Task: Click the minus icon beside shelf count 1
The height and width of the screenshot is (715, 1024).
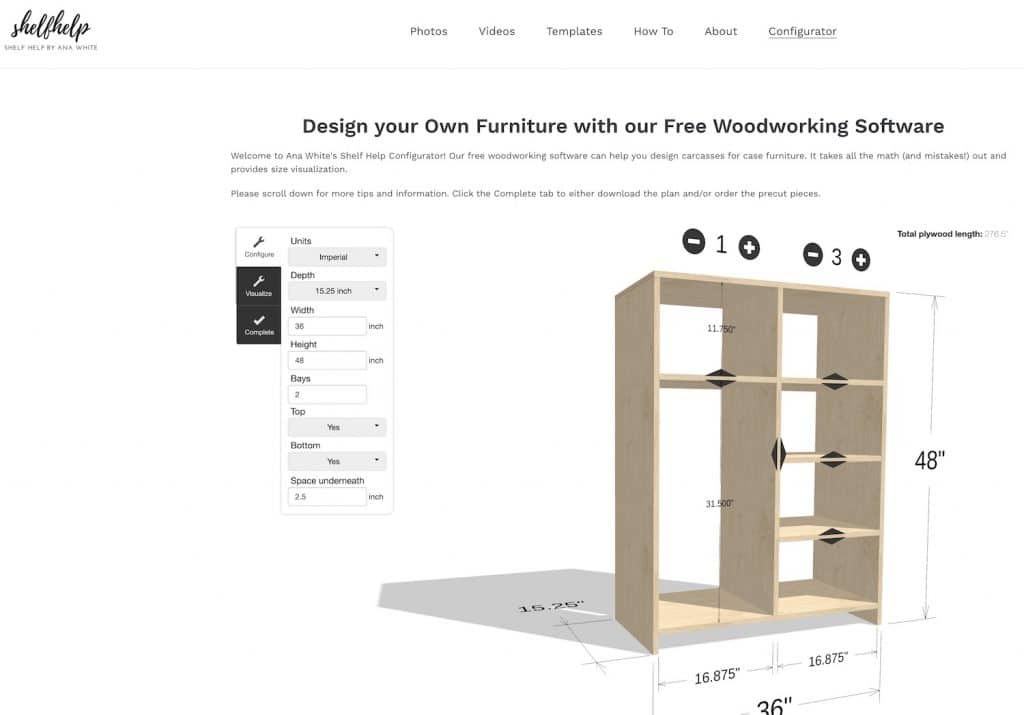Action: (693, 241)
